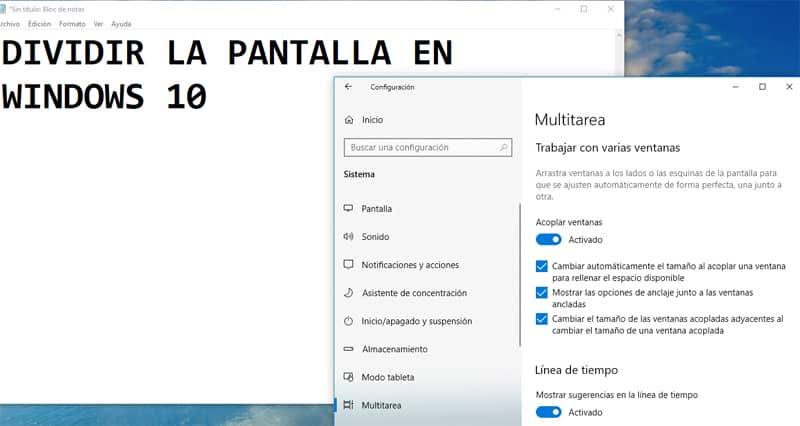Click the Pantalla monitor icon
Screen dimensions: 800x426
click(348, 208)
